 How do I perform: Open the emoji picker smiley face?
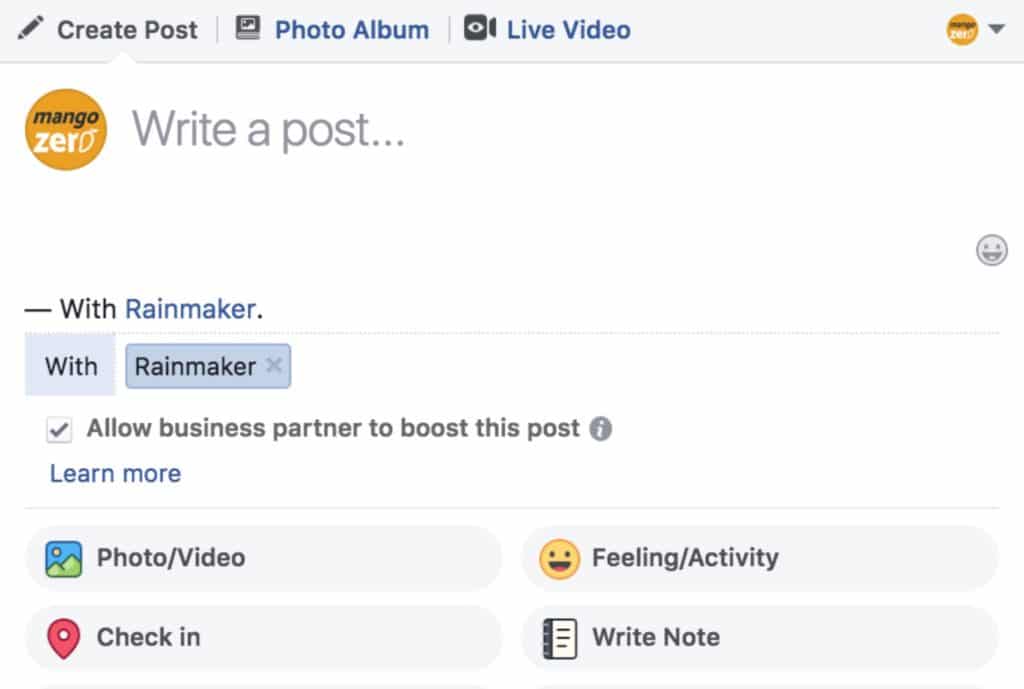point(991,250)
